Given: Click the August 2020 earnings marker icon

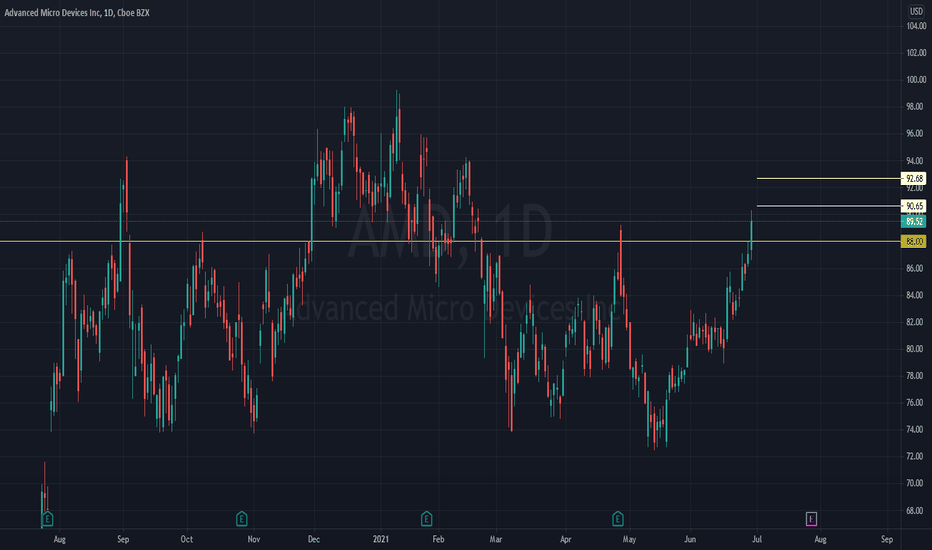Looking at the screenshot, I should pyautogui.click(x=48, y=519).
